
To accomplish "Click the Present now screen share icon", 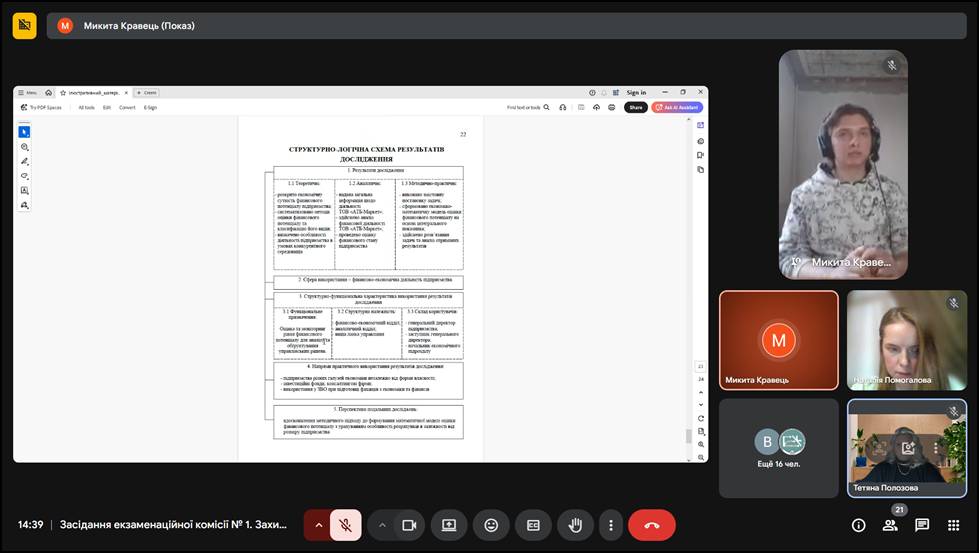I will tap(449, 525).
